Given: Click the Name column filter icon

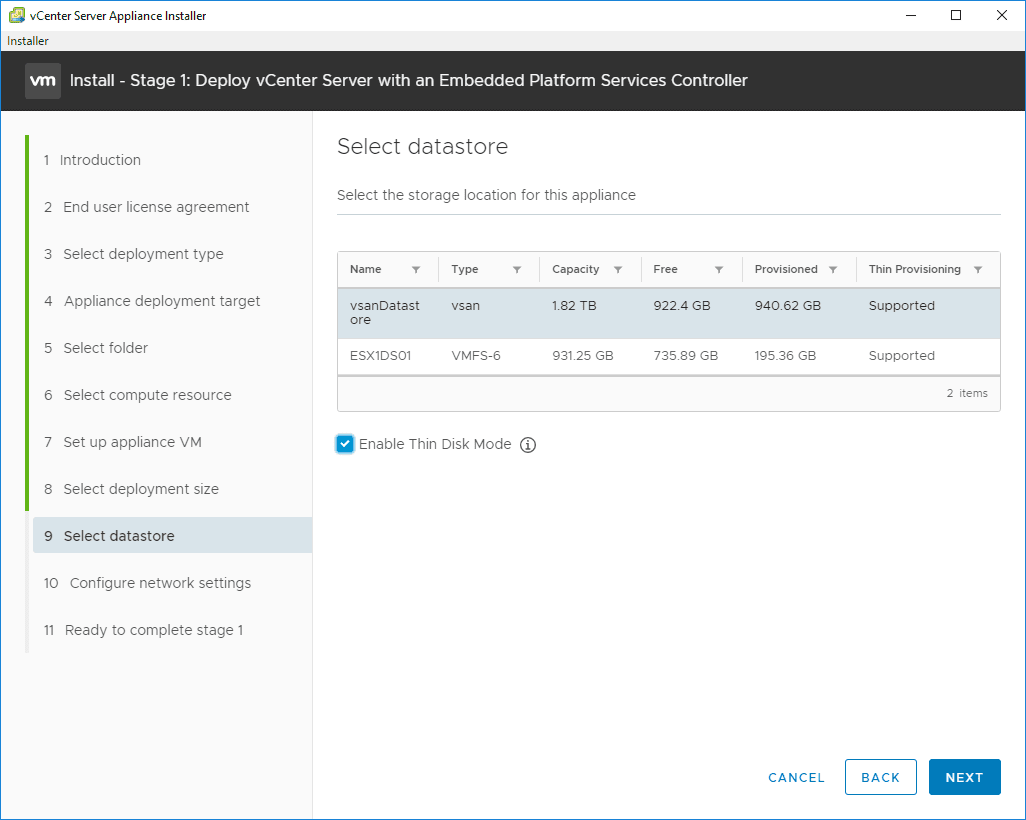Looking at the screenshot, I should (416, 270).
